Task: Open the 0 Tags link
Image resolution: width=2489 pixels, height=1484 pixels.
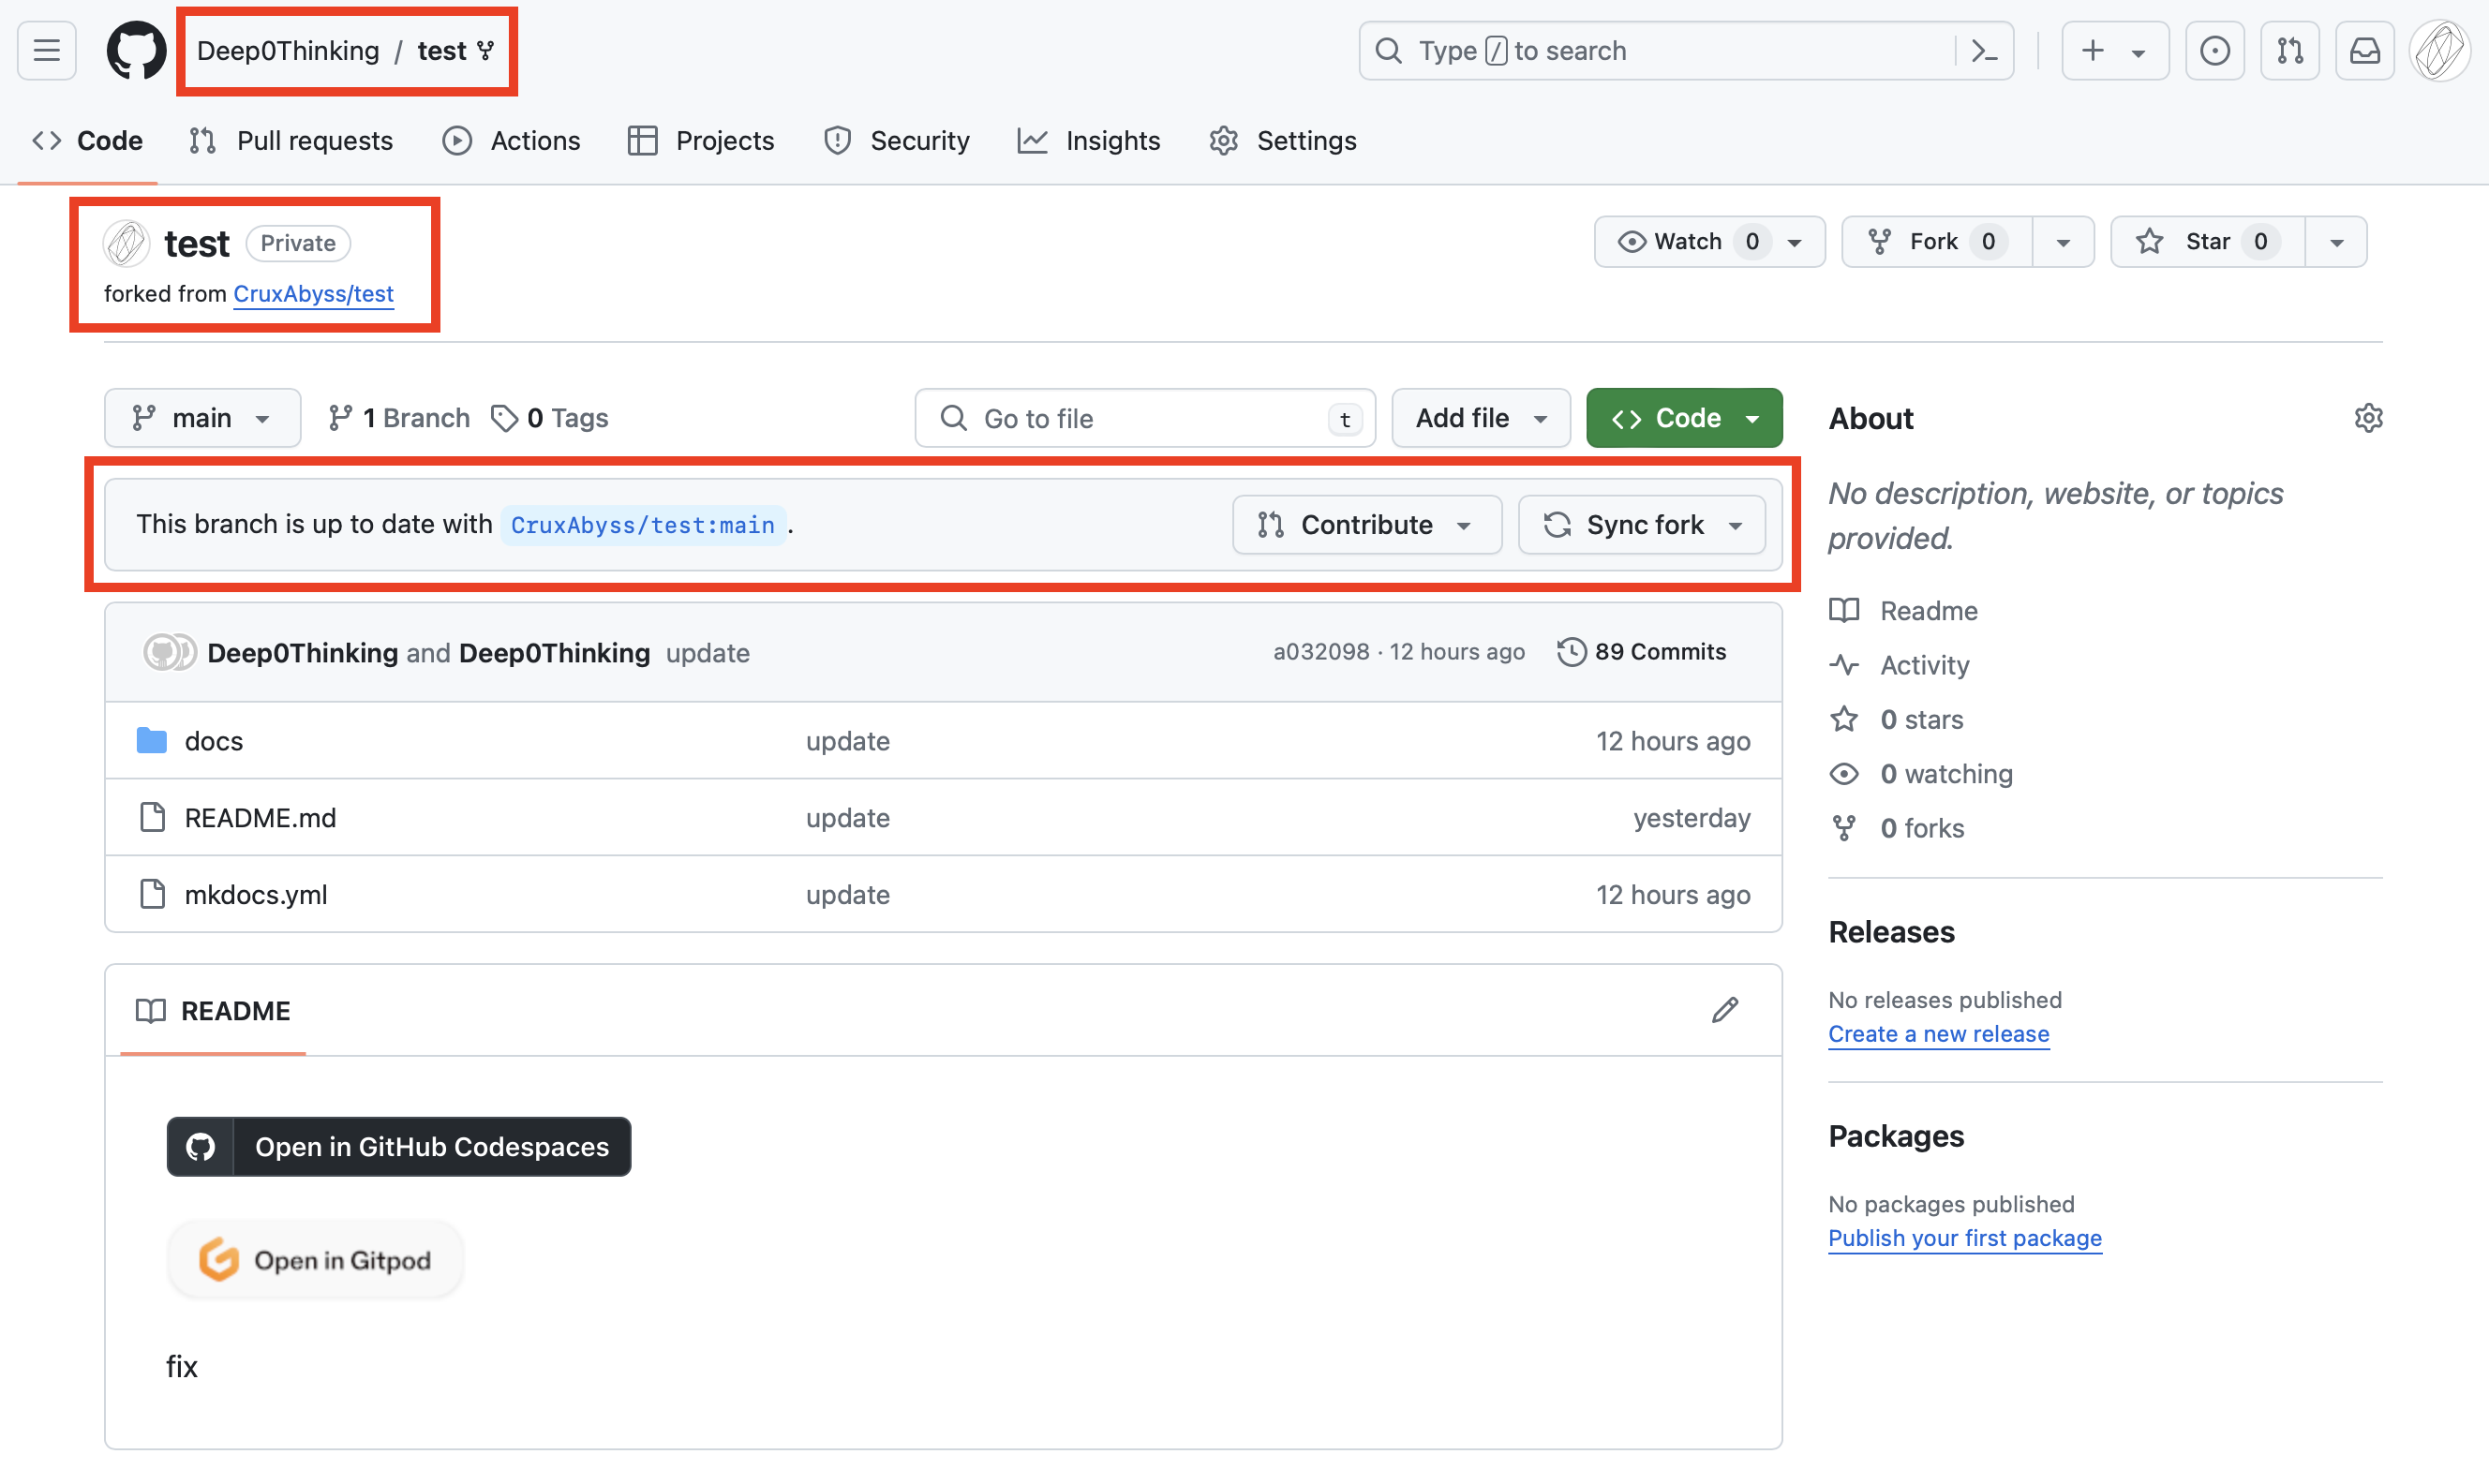Action: (x=550, y=418)
